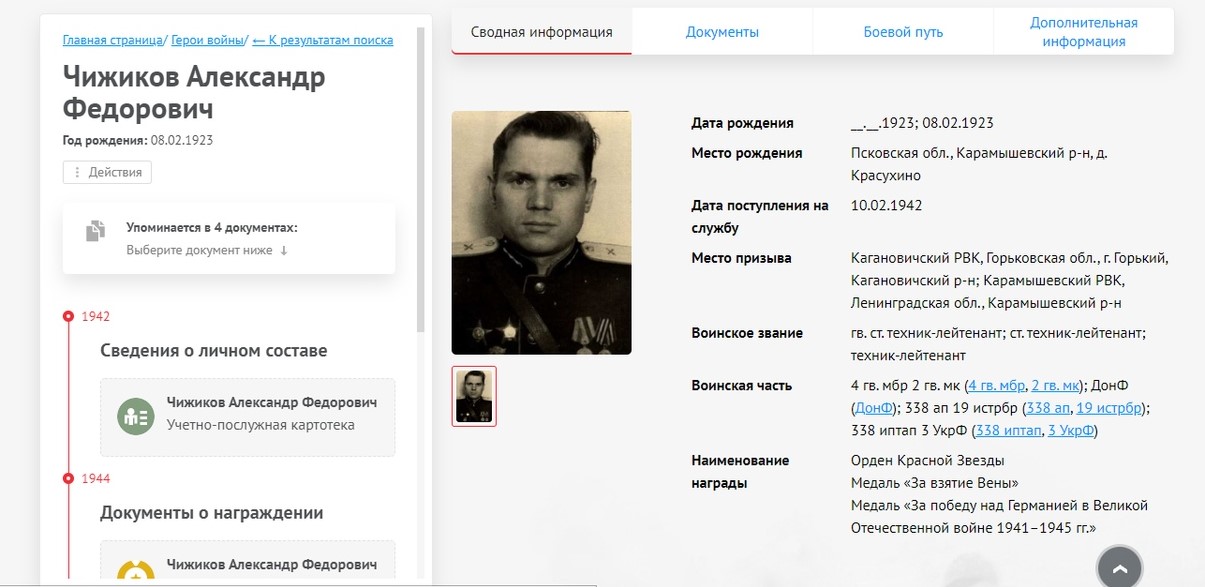
Task: Select the Сводная информация tab
Action: 542,32
